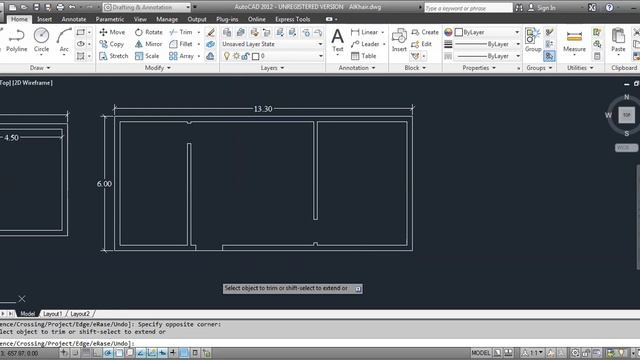The image size is (640, 360).
Task: Click the Undo arrow in quick access toolbar
Action: pyautogui.click(x=72, y=7)
